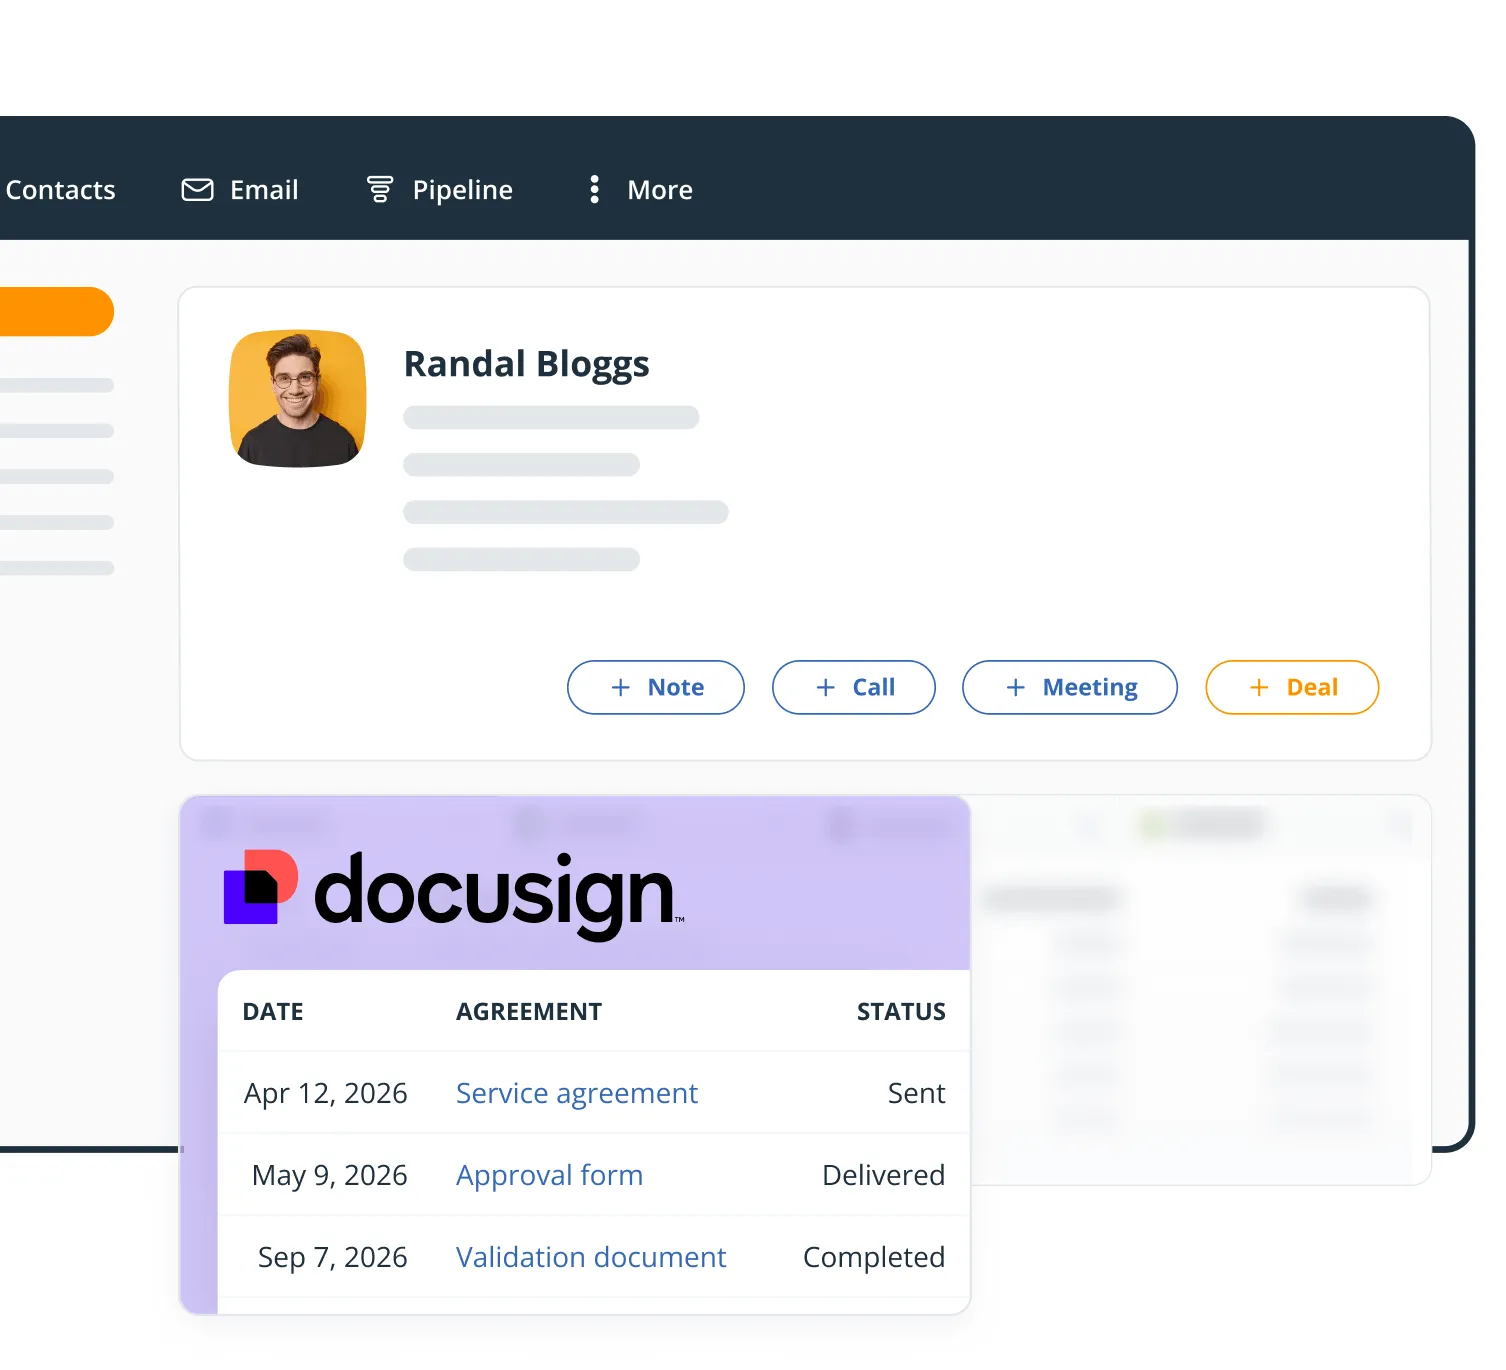Click the Sent status value
Viewport: 1506px width, 1370px height.
pyautogui.click(x=916, y=1093)
